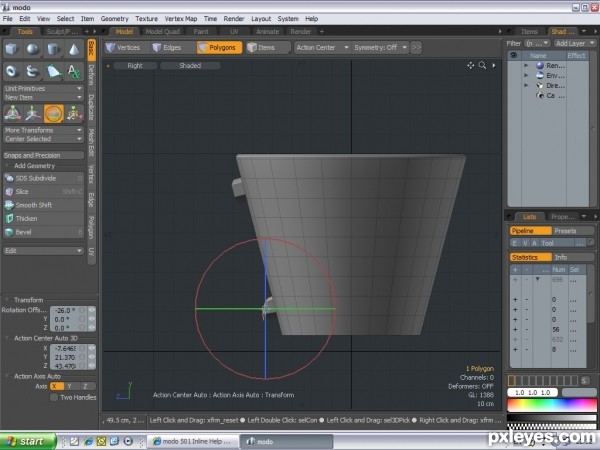Screen dimensions: 600x450
Task: Select the Cone primitive tool
Action: pyautogui.click(x=74, y=49)
